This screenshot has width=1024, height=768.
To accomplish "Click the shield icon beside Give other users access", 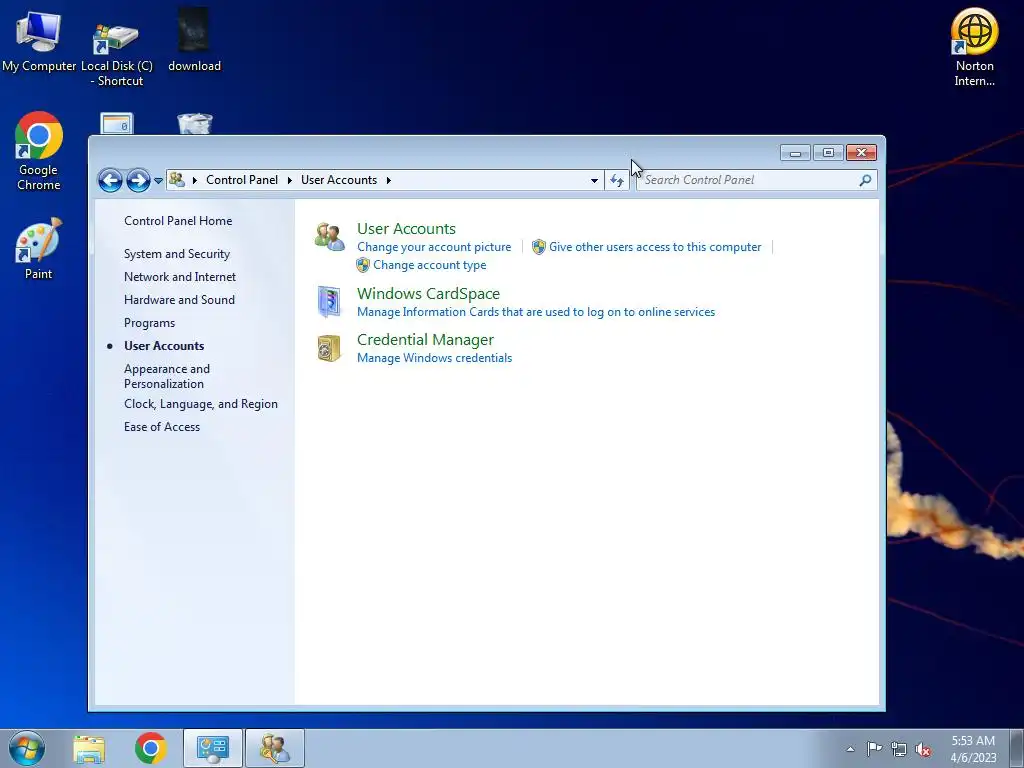I will pyautogui.click(x=539, y=247).
